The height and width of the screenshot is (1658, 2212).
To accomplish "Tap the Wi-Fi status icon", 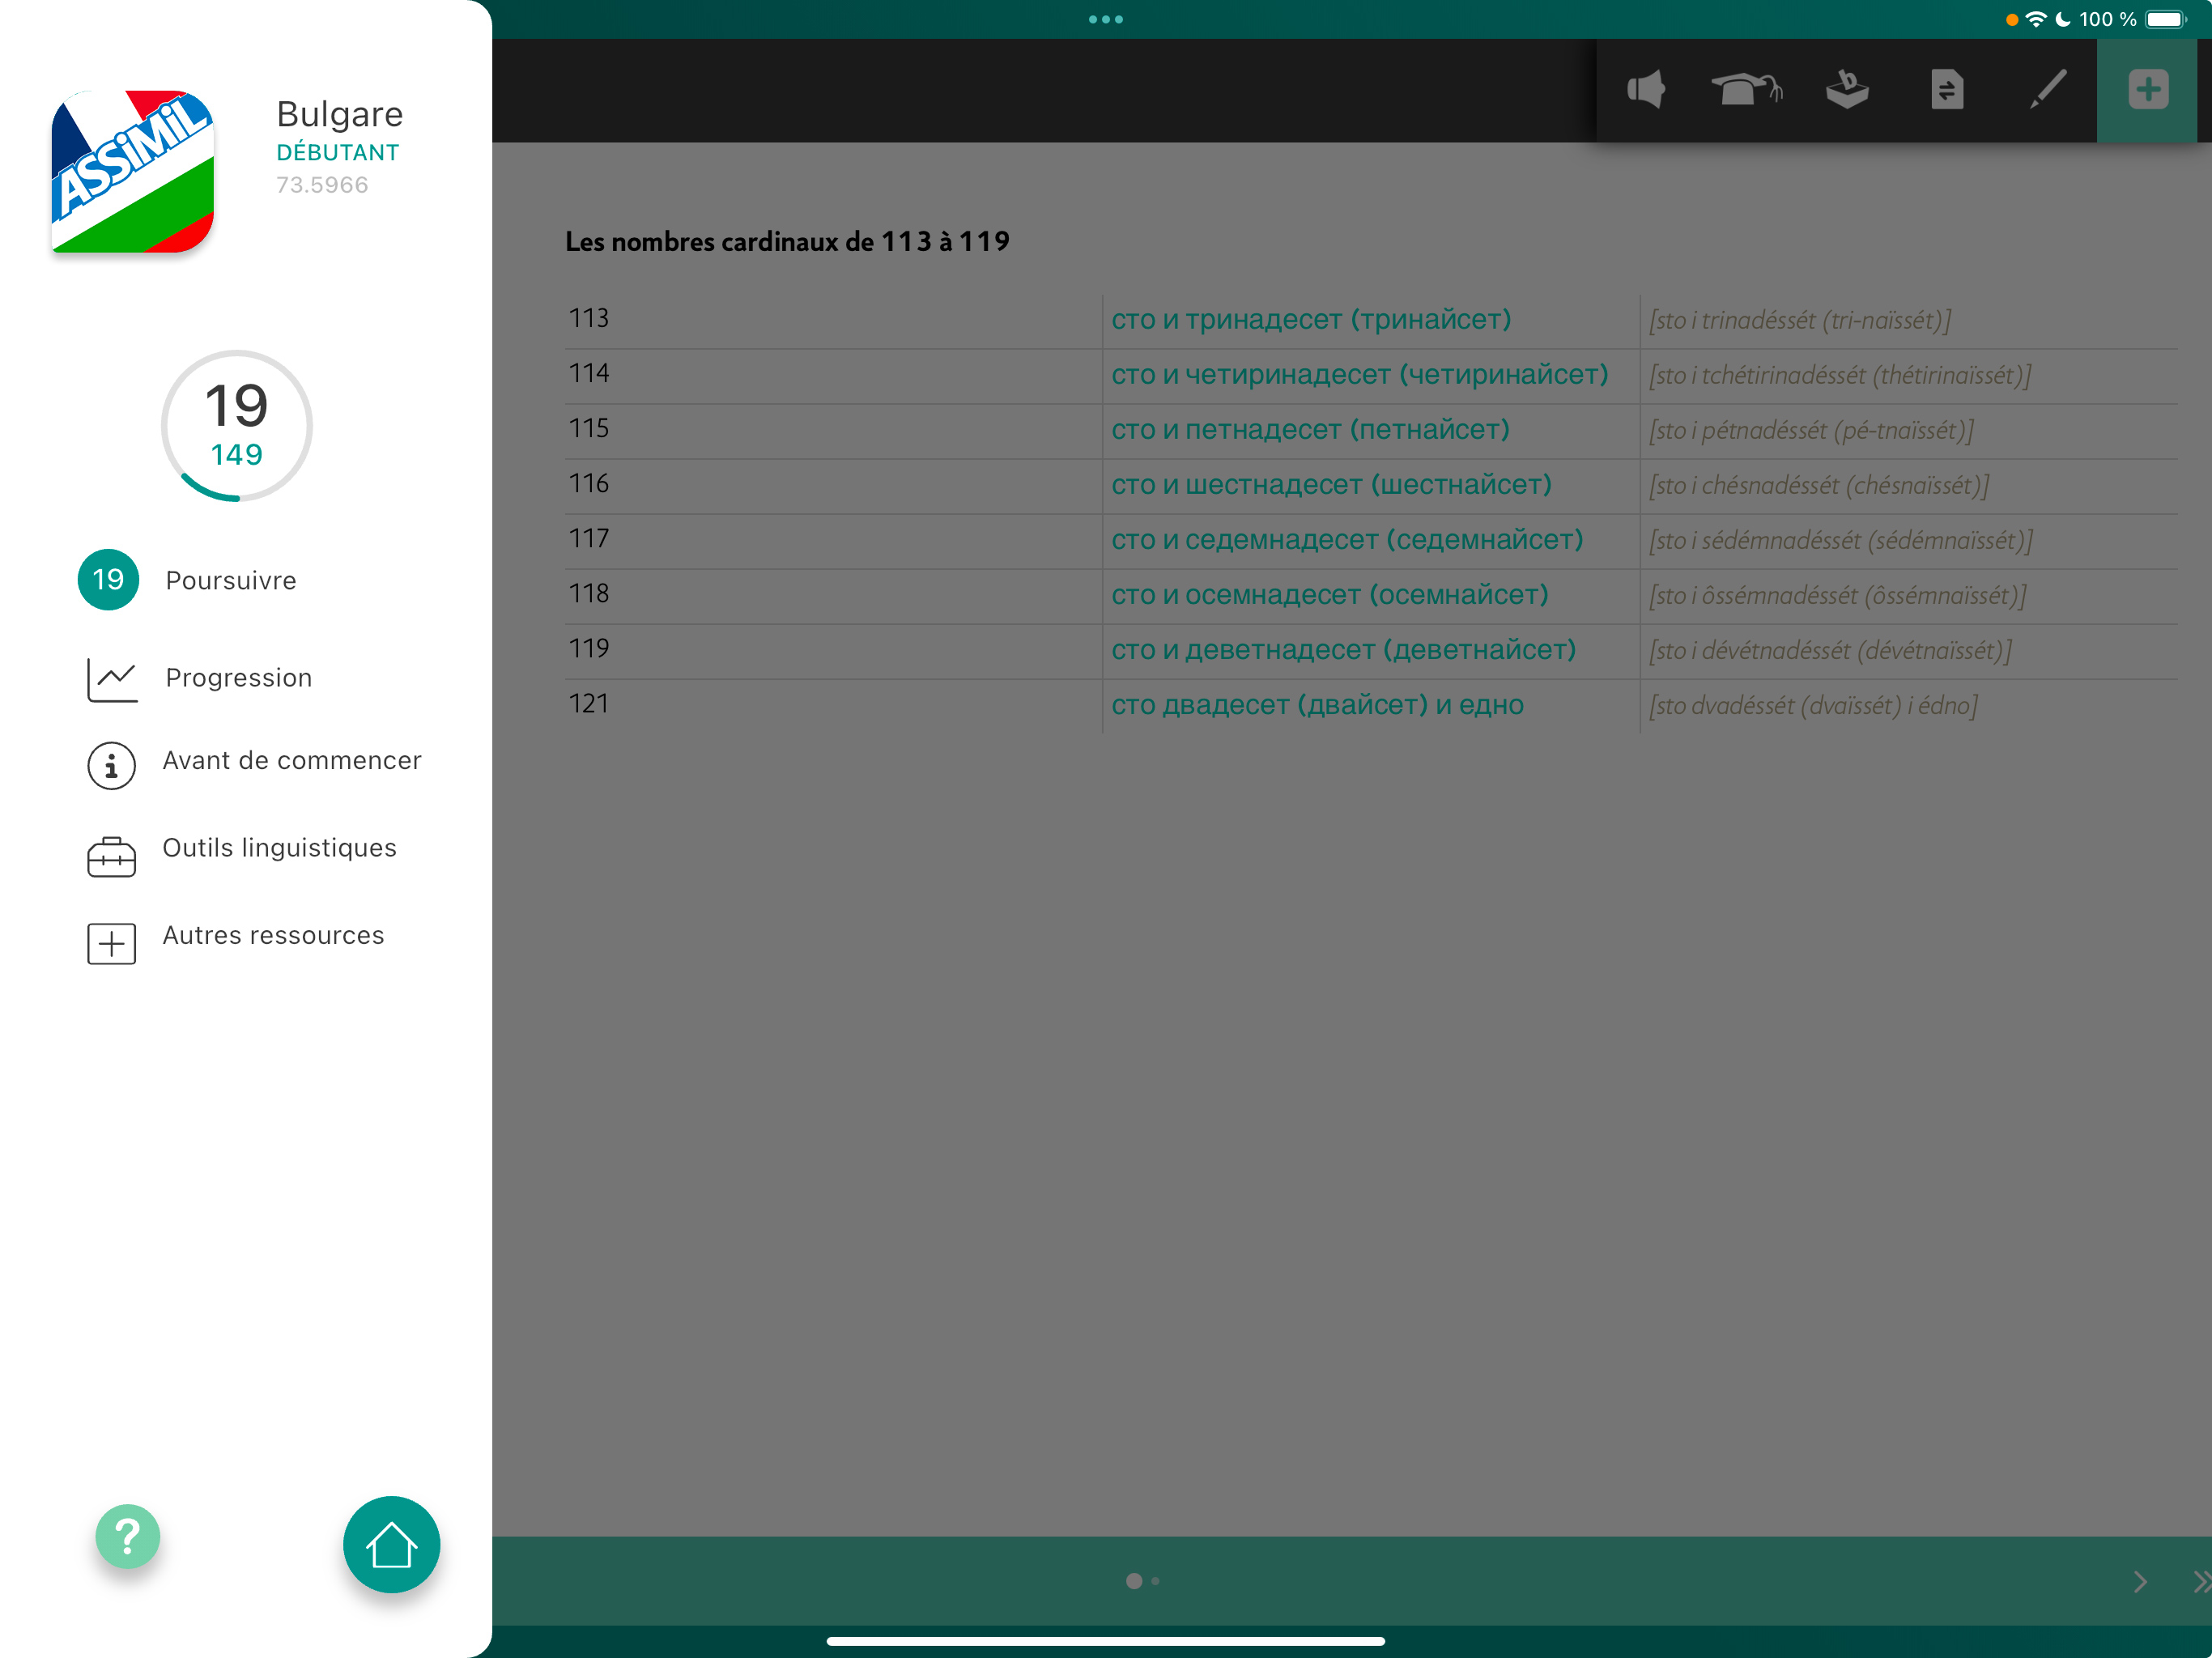I will point(2035,19).
